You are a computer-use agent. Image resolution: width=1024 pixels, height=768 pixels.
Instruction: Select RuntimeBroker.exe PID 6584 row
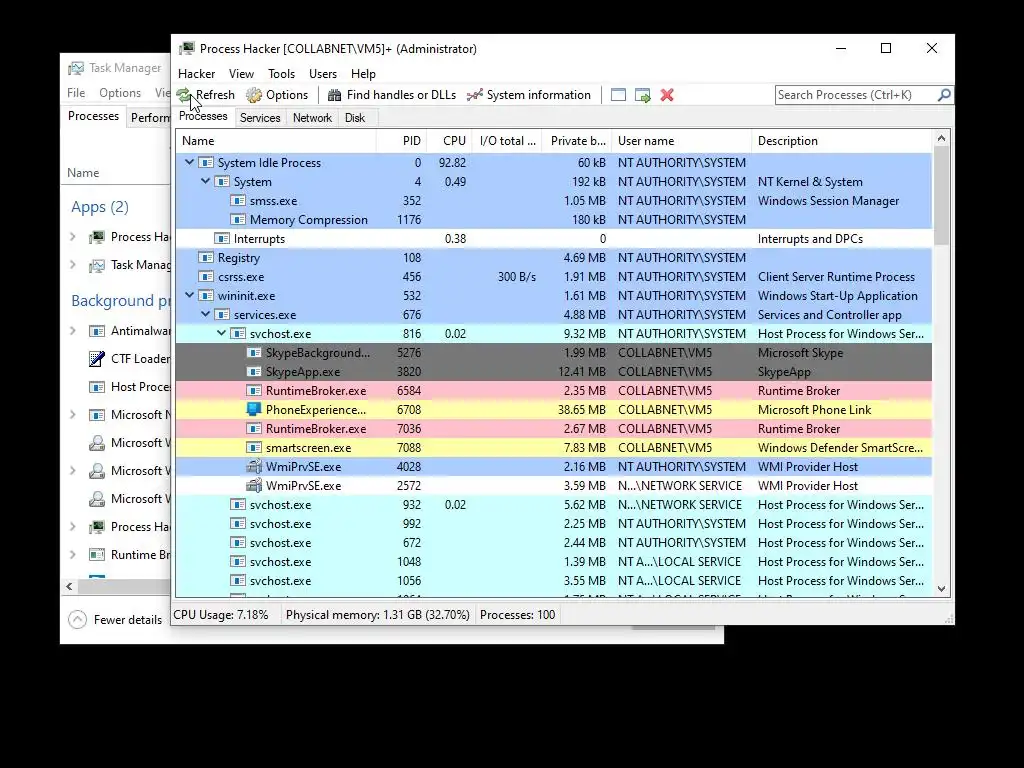click(554, 391)
